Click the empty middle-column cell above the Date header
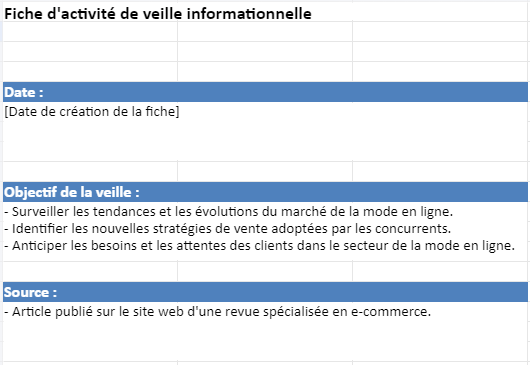 click(265, 71)
